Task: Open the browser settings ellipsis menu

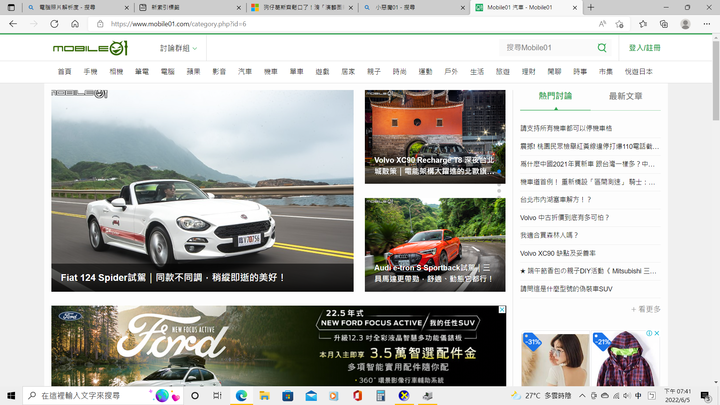Action: (707, 24)
